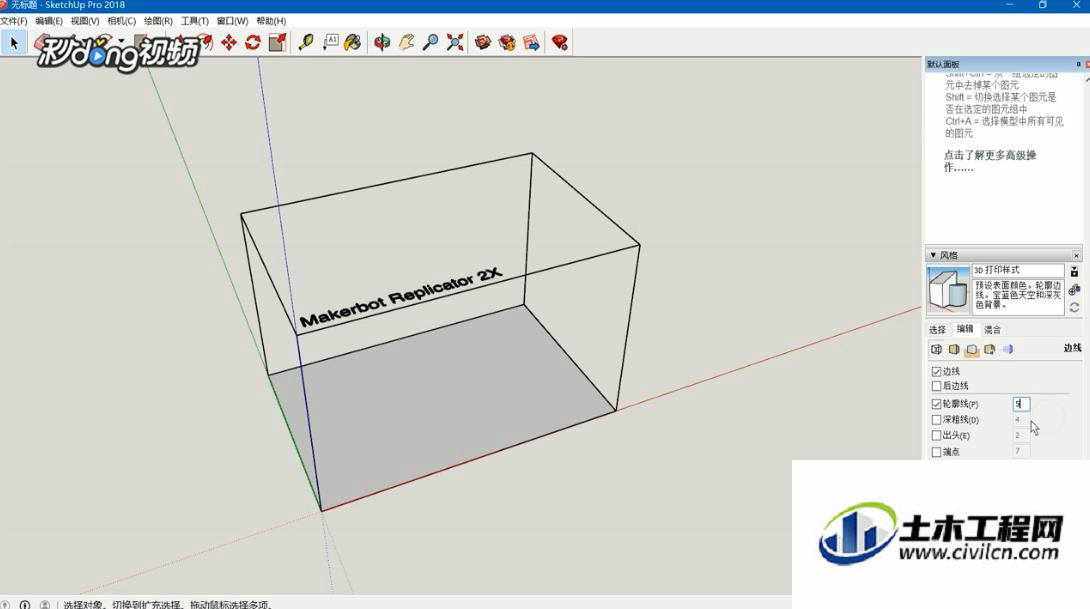Screen dimensions: 1090x609
Task: Select the Paint Bucket tool
Action: [x=353, y=43]
